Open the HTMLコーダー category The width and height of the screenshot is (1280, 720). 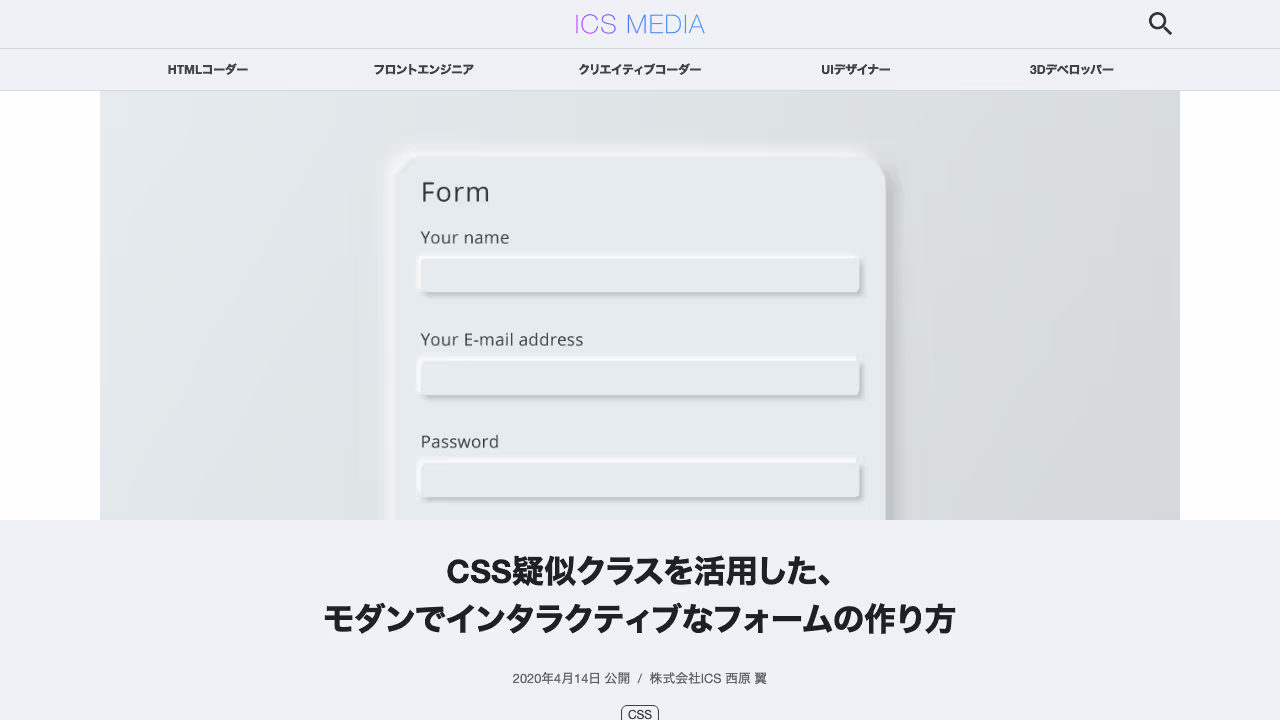(x=208, y=69)
